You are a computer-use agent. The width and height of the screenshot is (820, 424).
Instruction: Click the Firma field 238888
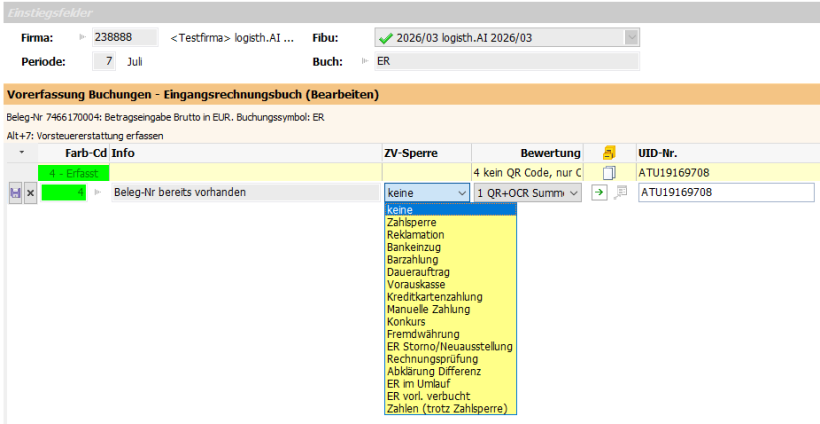124,37
